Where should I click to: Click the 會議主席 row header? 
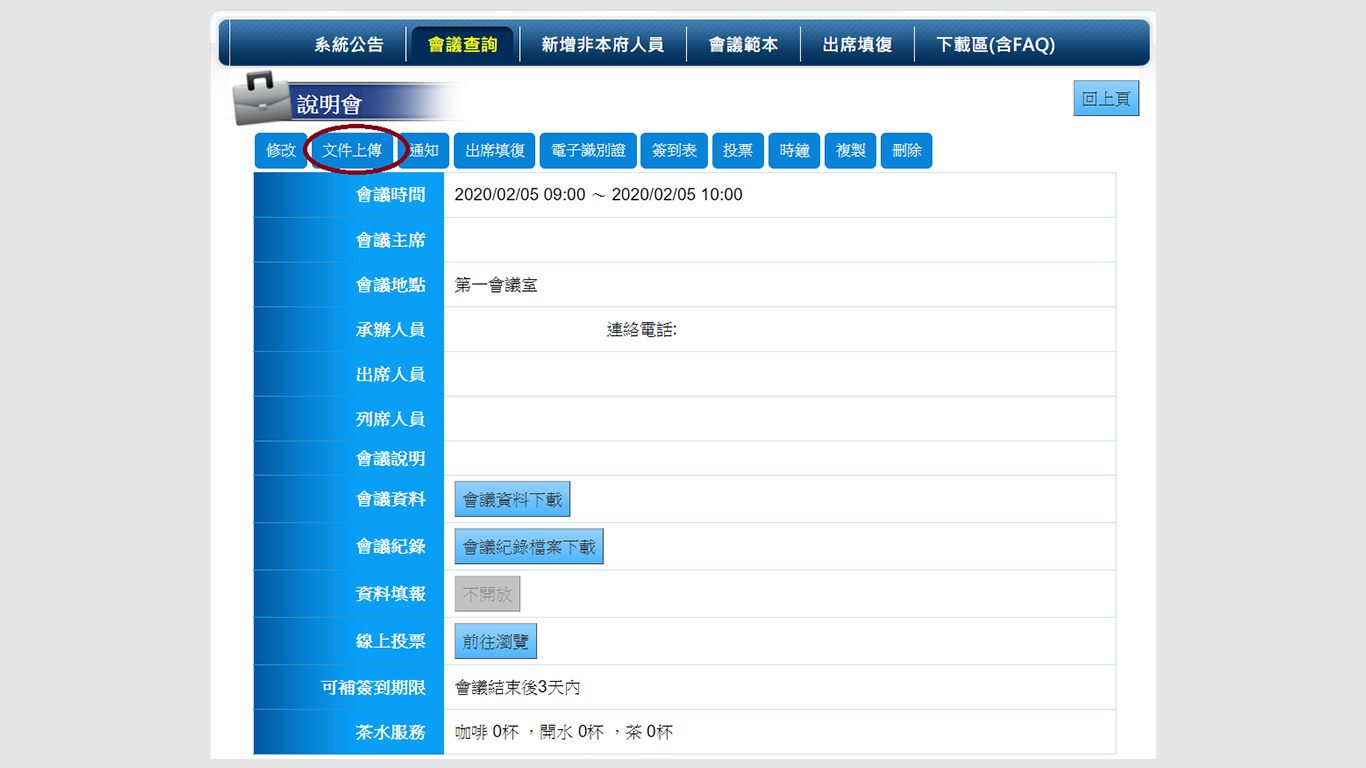(x=349, y=240)
